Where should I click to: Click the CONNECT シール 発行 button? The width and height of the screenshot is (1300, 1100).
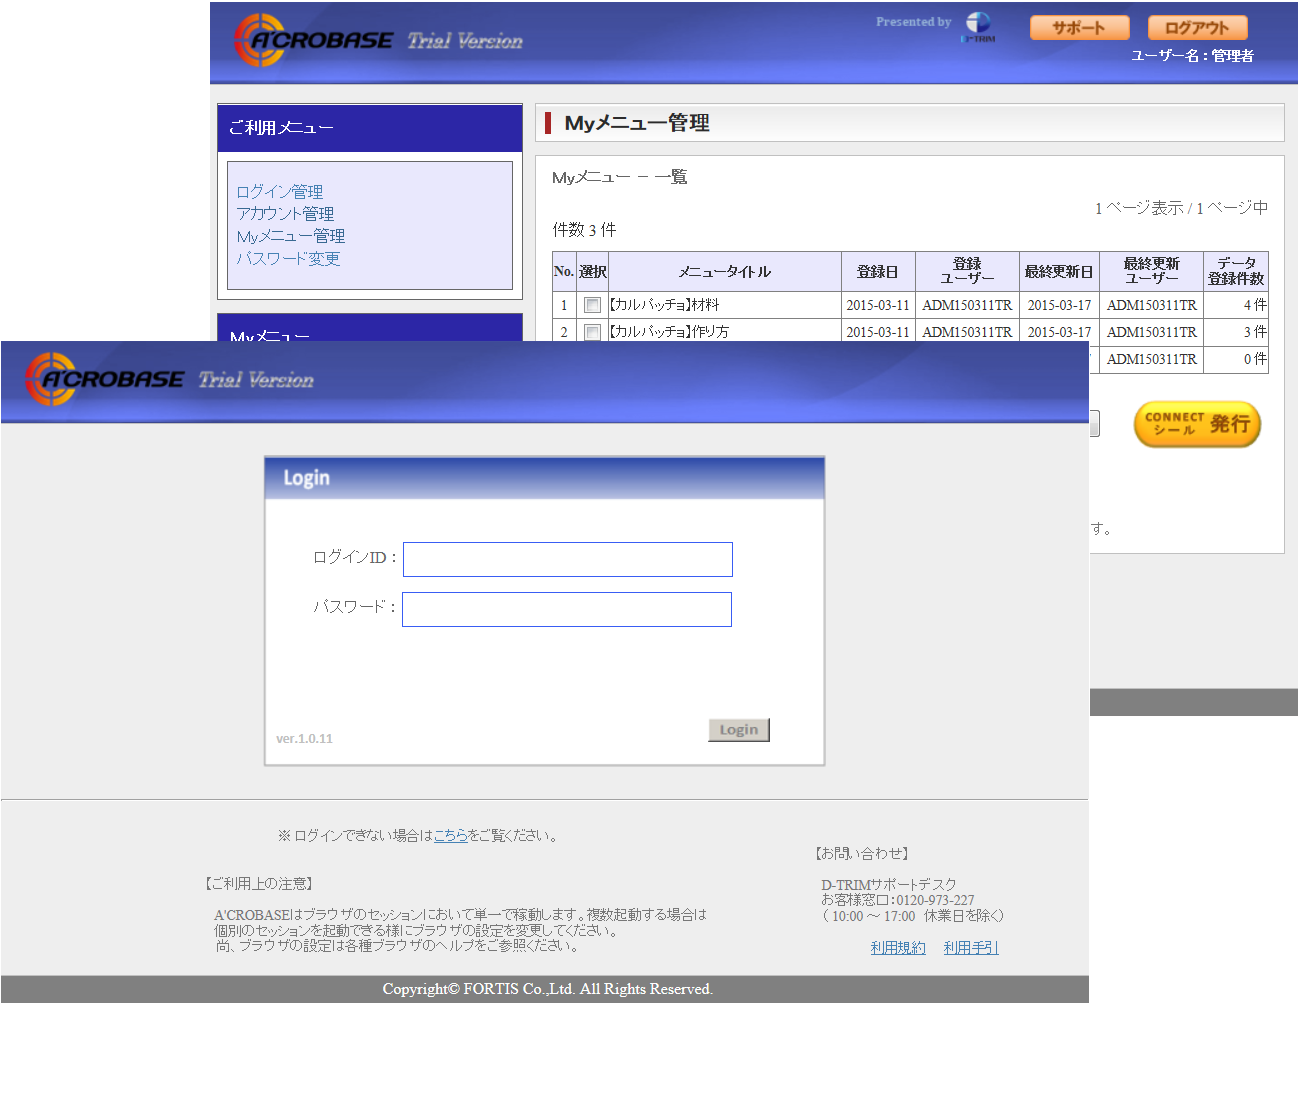1197,424
